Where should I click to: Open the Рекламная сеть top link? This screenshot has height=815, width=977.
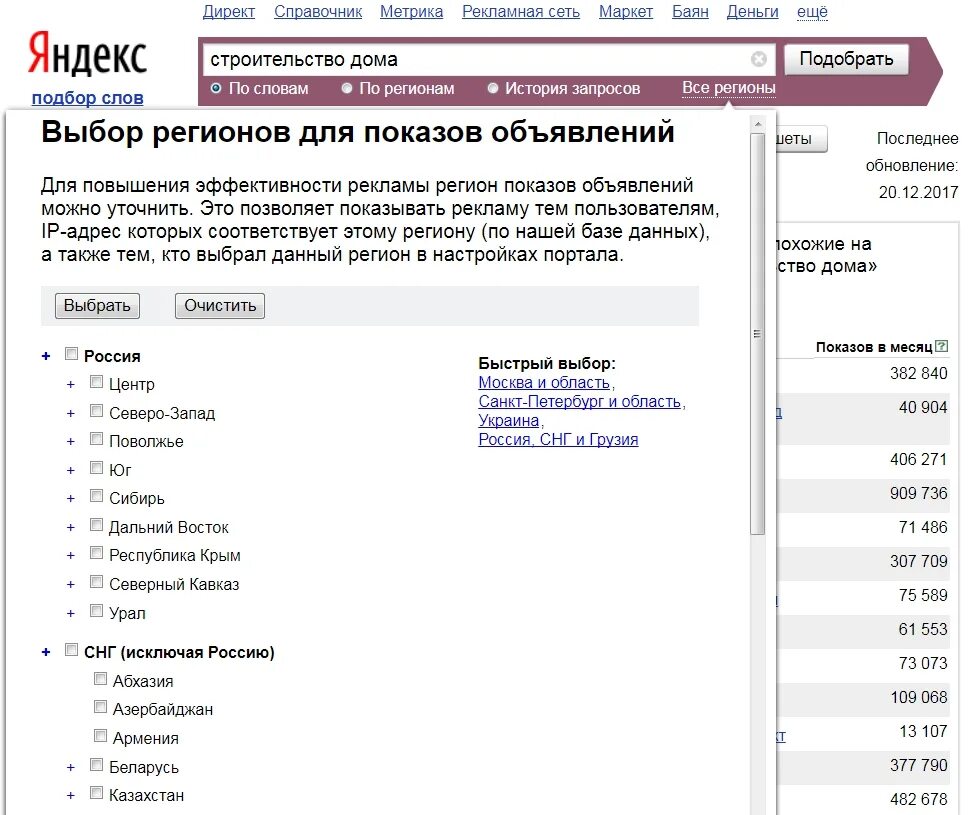(521, 12)
